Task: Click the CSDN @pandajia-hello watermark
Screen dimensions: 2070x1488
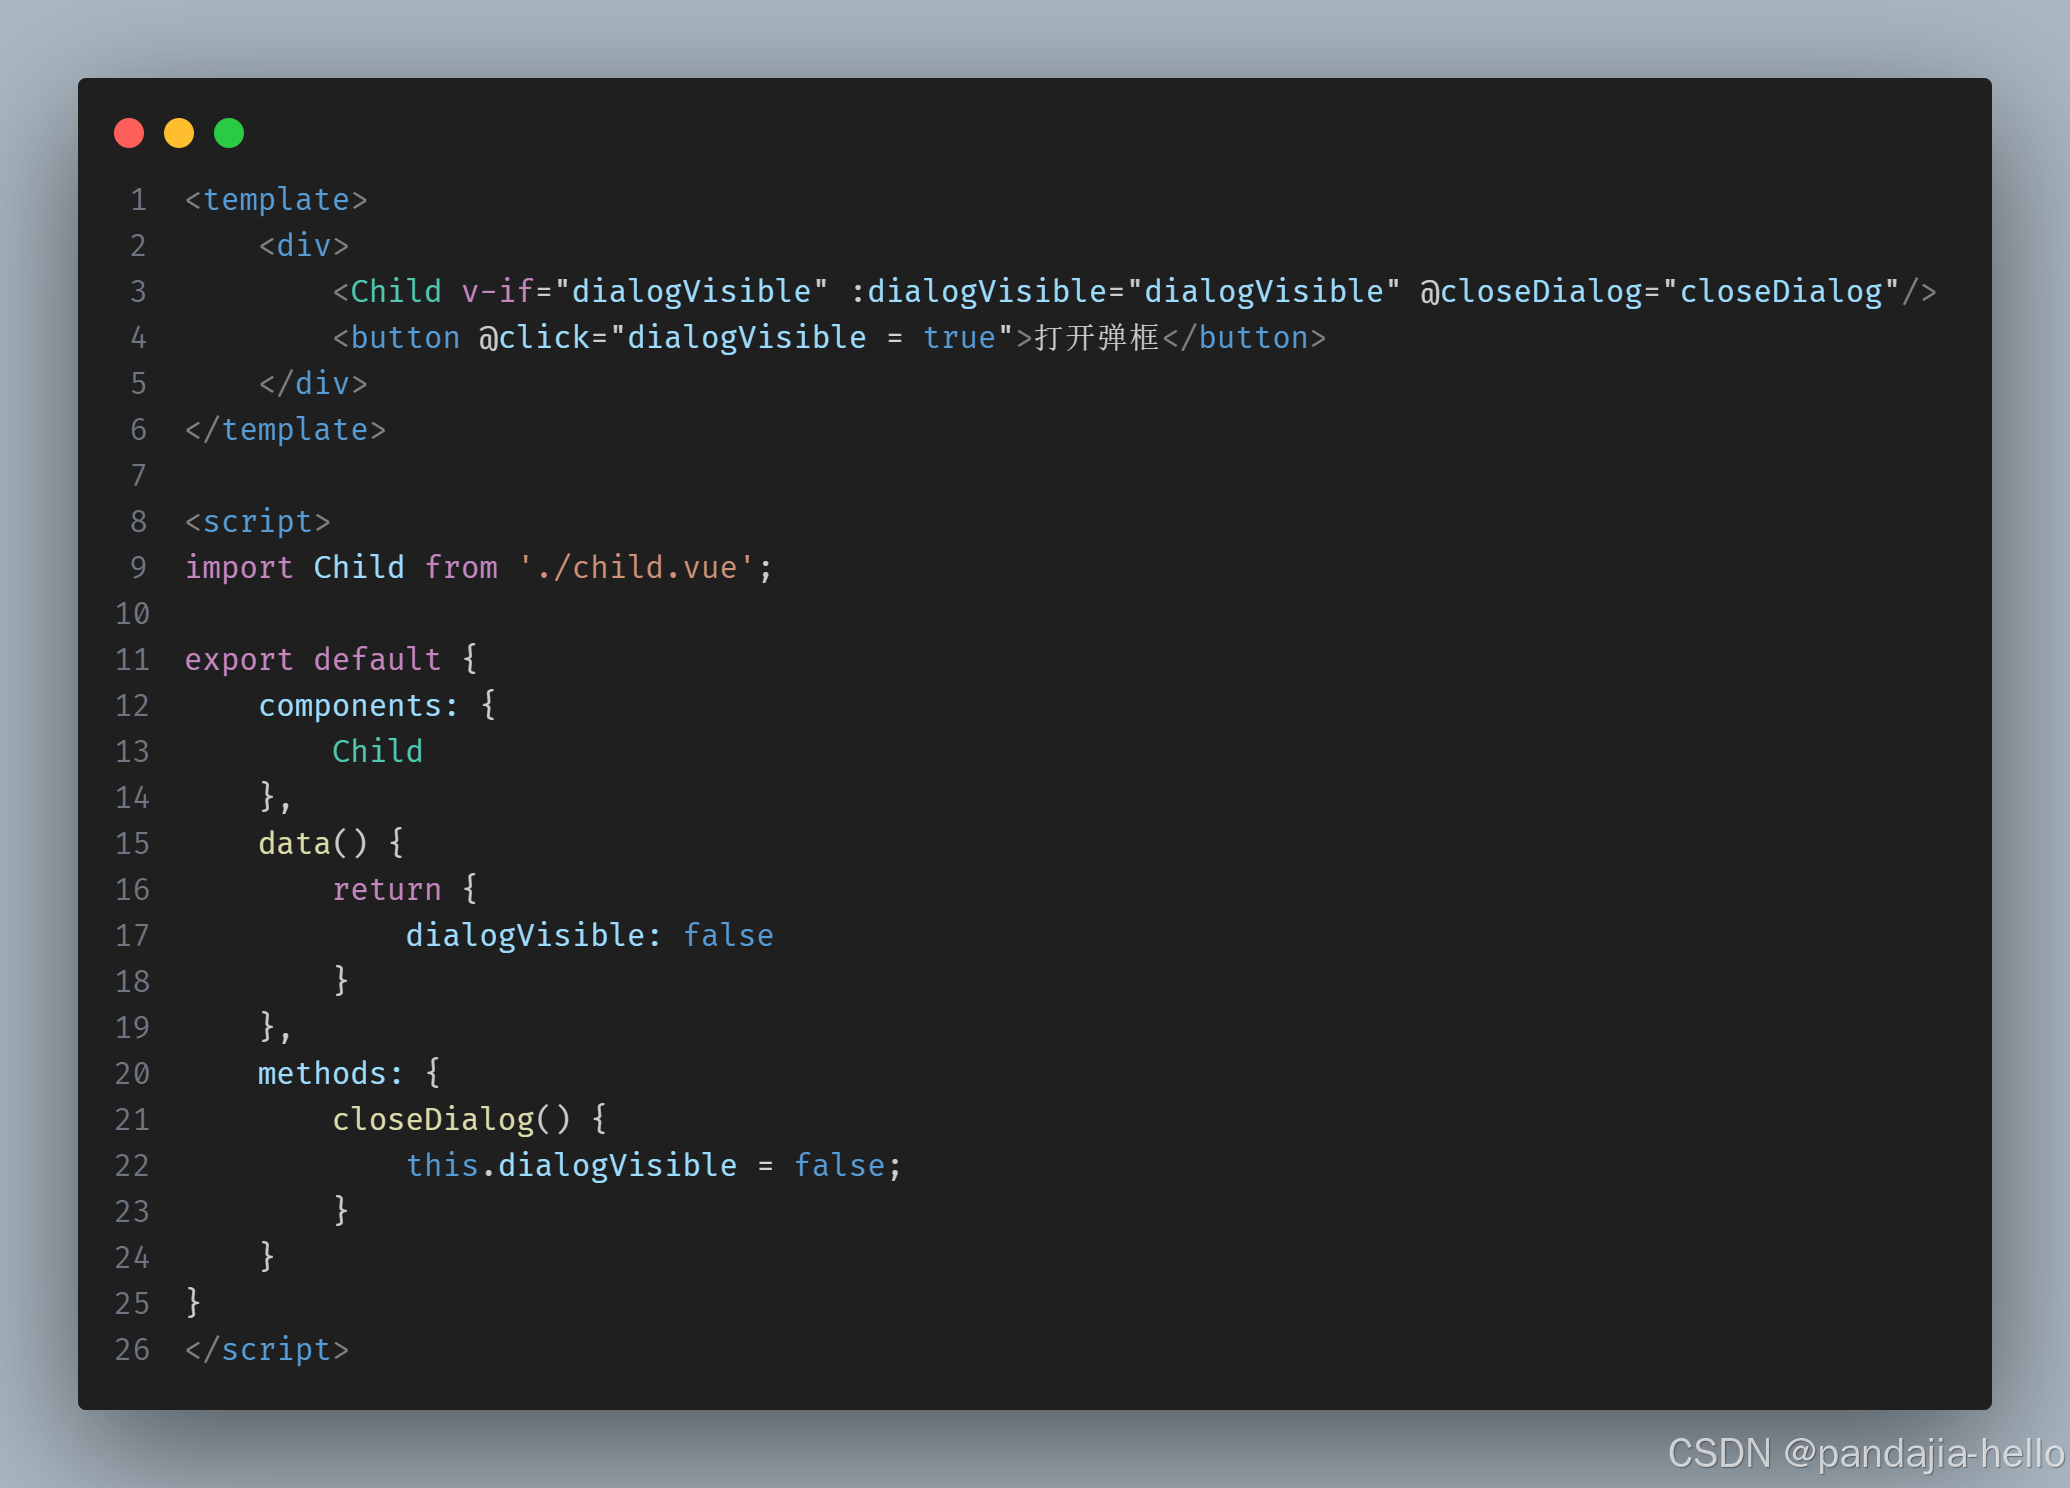Action: tap(1864, 1453)
